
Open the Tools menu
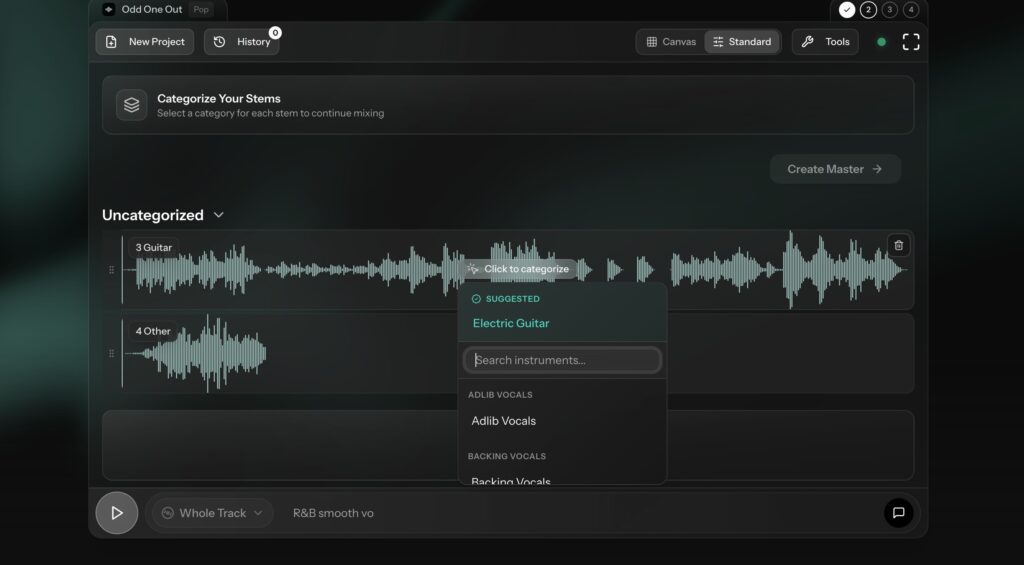tap(825, 42)
